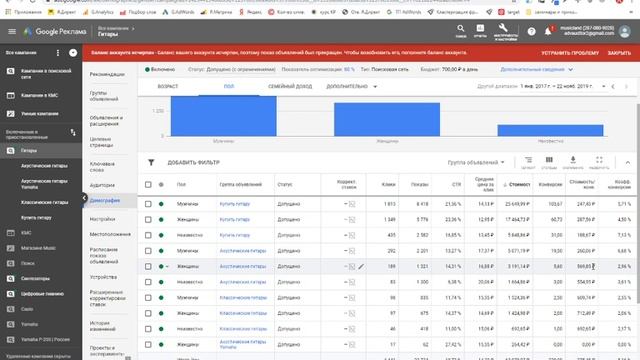Click the Кампании в КМС icon in sidebar
The height and width of the screenshot is (360, 640).
11,96
